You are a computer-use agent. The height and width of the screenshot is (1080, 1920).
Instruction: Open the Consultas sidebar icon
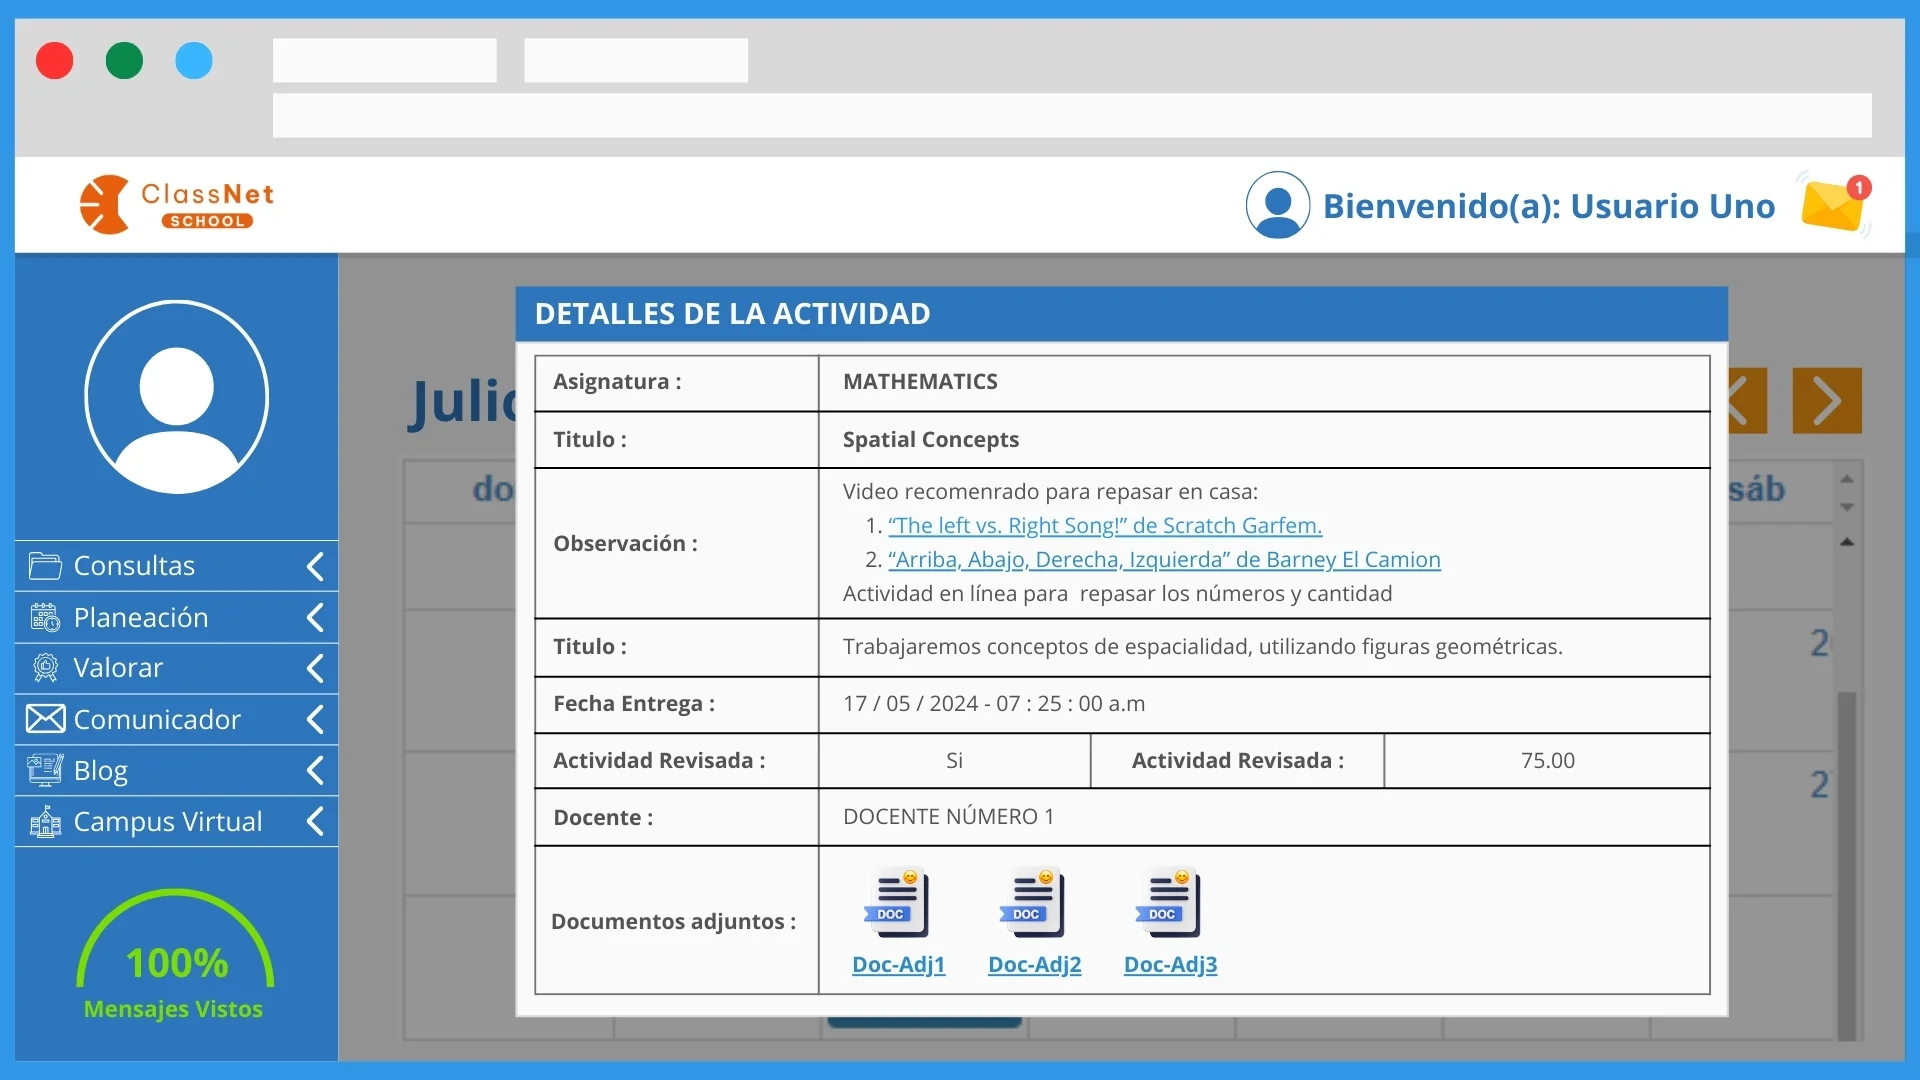coord(44,566)
